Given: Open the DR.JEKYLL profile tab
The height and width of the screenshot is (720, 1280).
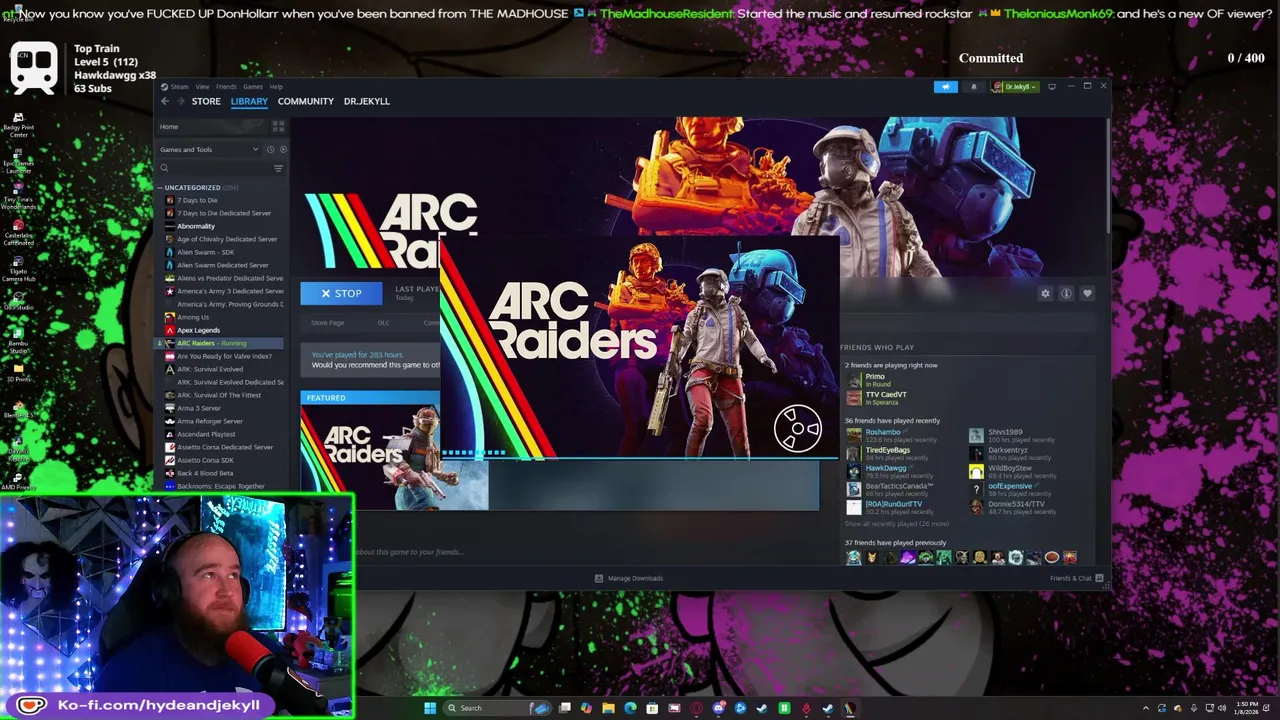Looking at the screenshot, I should pos(367,101).
